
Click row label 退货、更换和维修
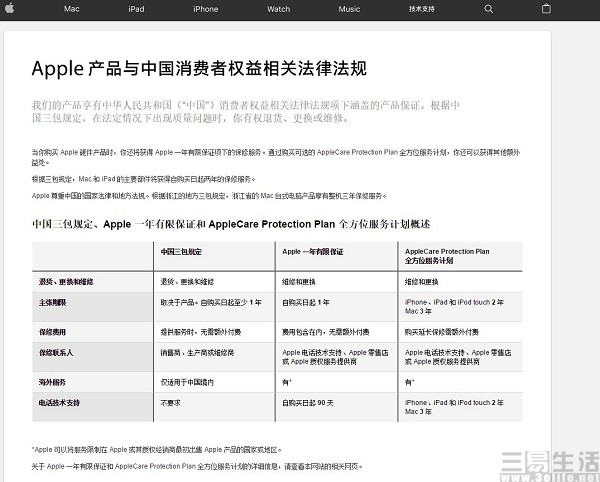66,282
